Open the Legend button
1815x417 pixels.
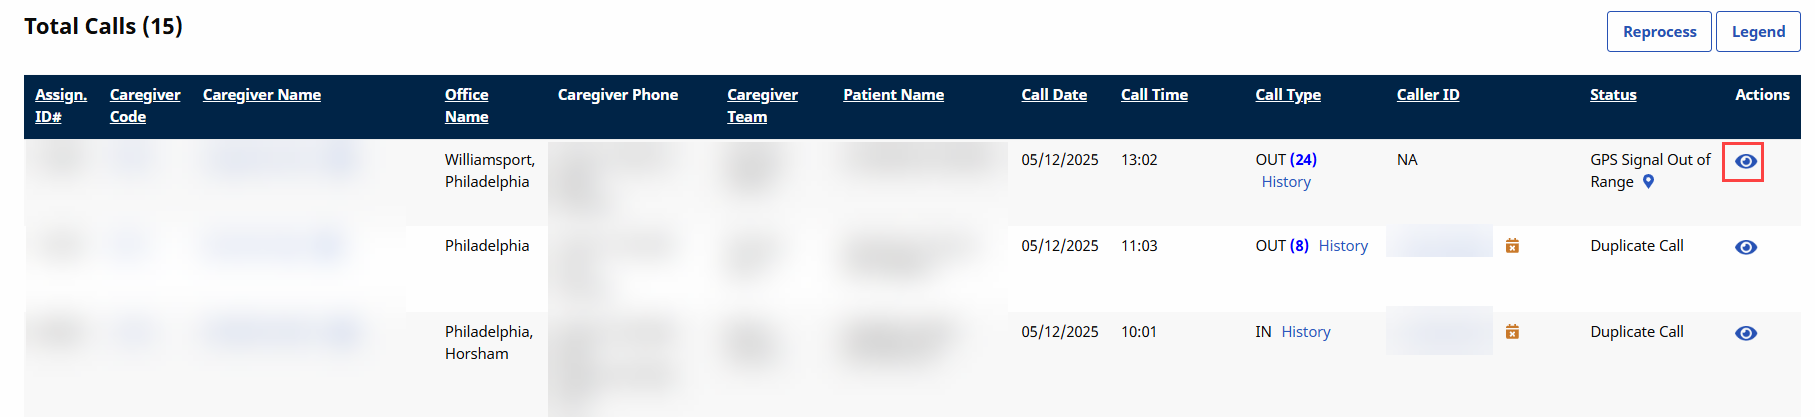pyautogui.click(x=1758, y=32)
